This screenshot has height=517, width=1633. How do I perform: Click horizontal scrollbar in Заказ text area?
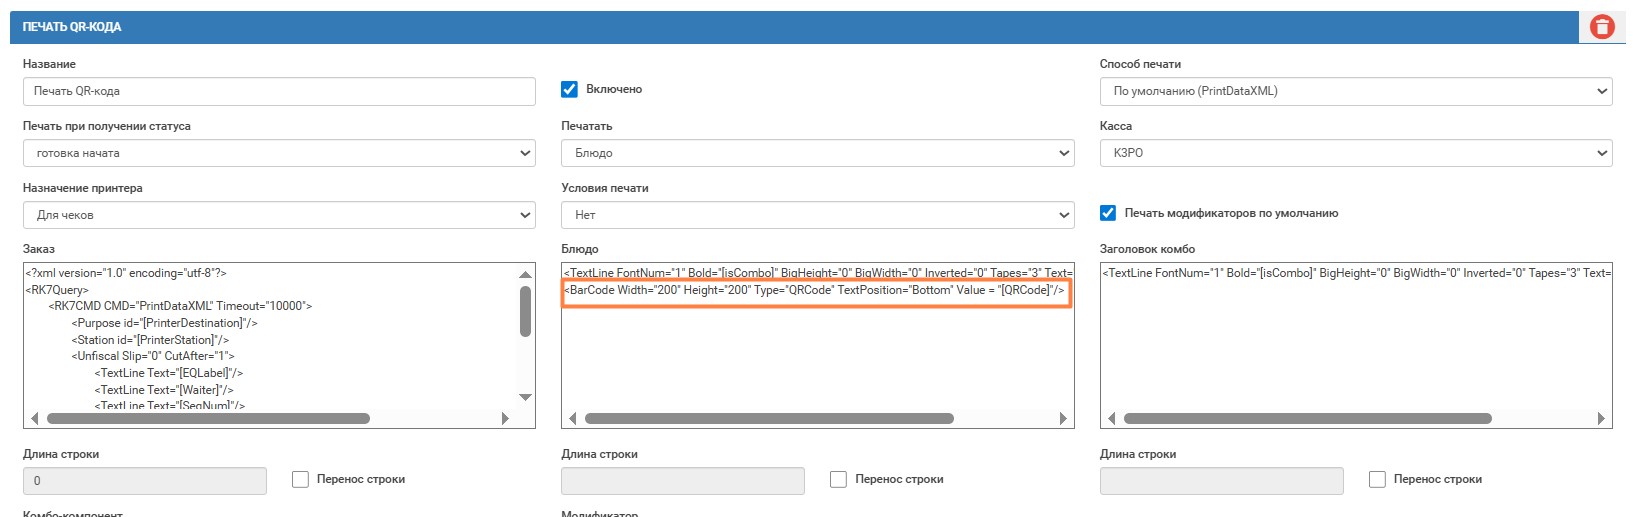point(208,418)
